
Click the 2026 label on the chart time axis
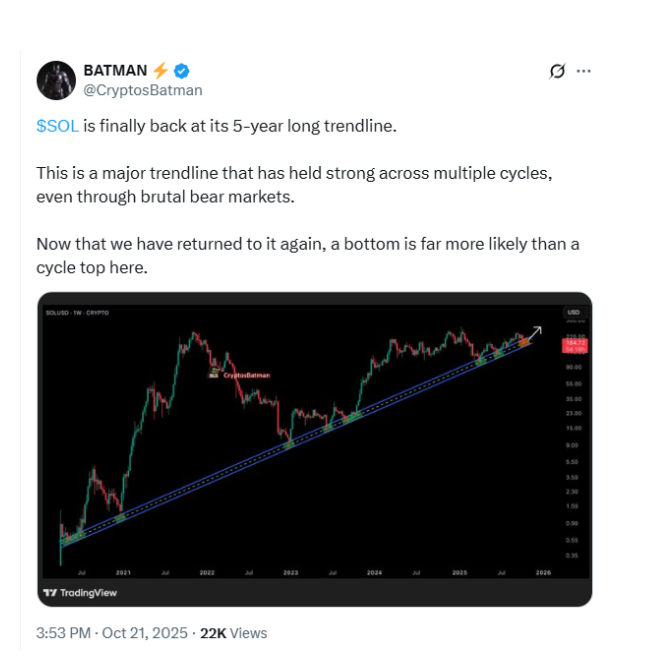click(543, 573)
